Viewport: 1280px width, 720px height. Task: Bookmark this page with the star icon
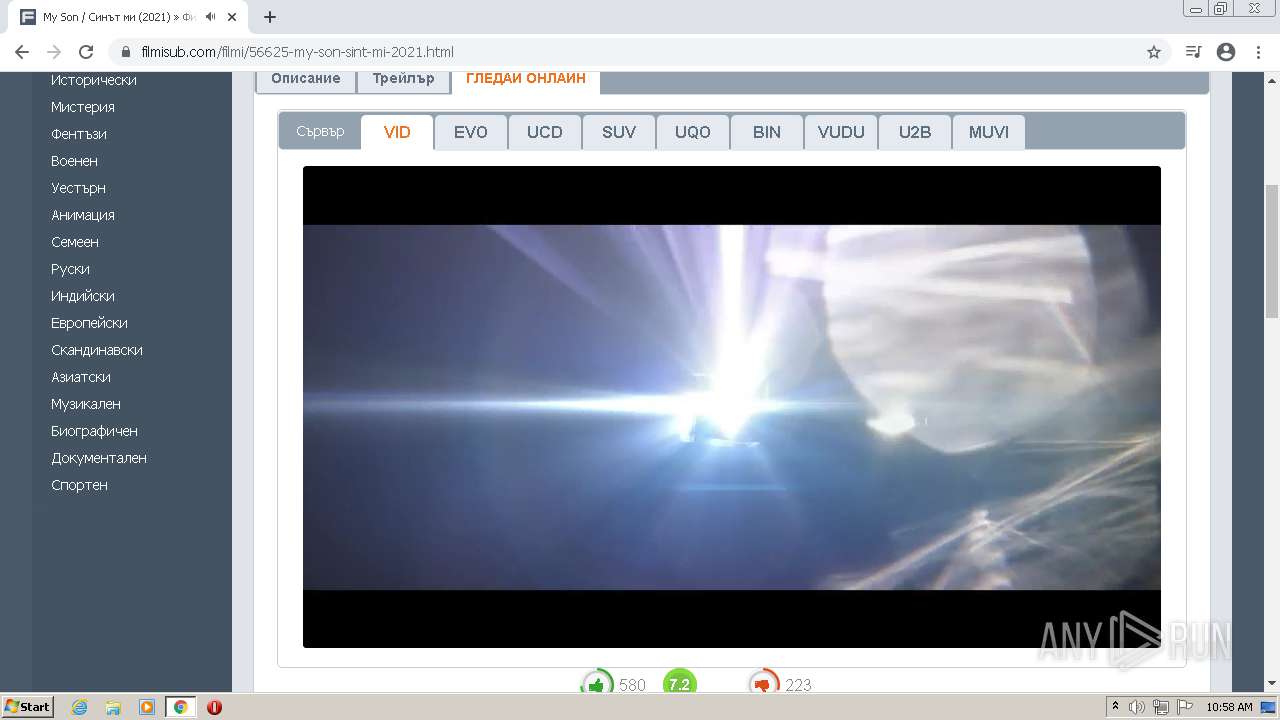[x=1154, y=52]
